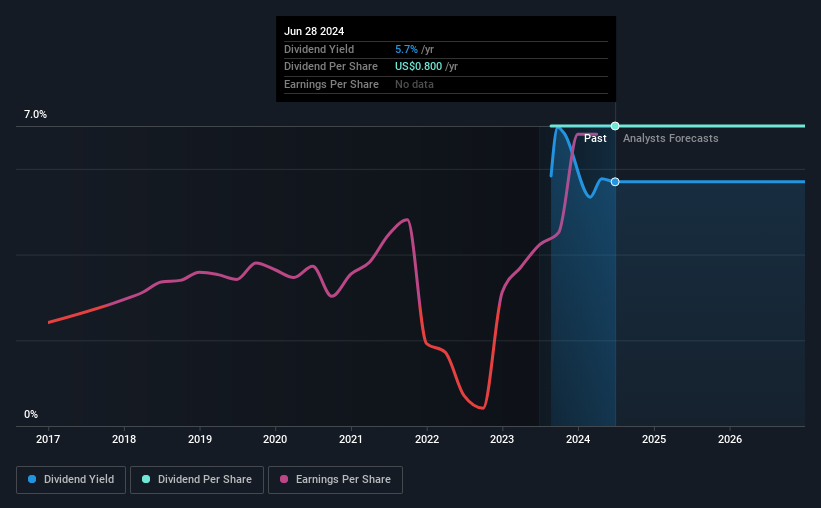The image size is (821, 508).
Task: Click the tooltip 'Earnings Per Share' row label
Action: 331,84
